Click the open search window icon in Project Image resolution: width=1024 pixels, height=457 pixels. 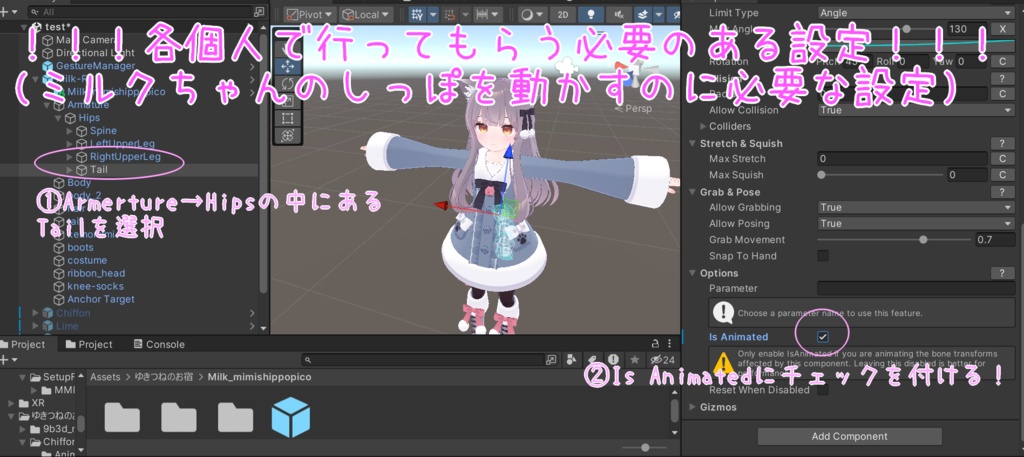[x=552, y=360]
